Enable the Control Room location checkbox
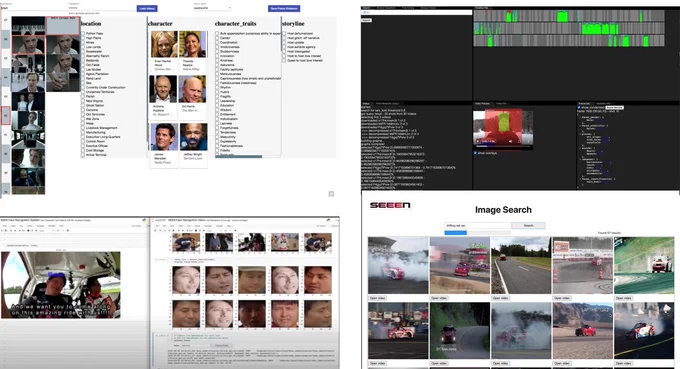Image resolution: width=680 pixels, height=369 pixels. coord(83,141)
